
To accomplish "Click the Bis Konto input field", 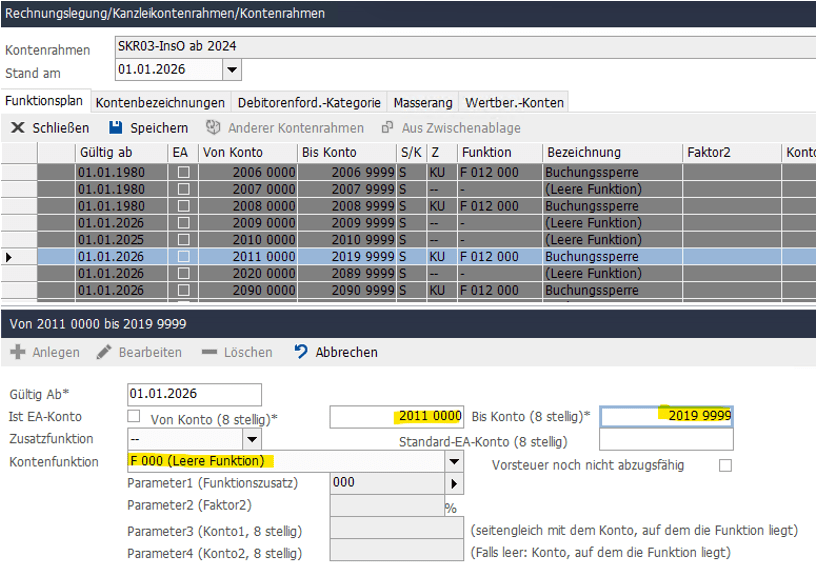I will click(x=666, y=416).
